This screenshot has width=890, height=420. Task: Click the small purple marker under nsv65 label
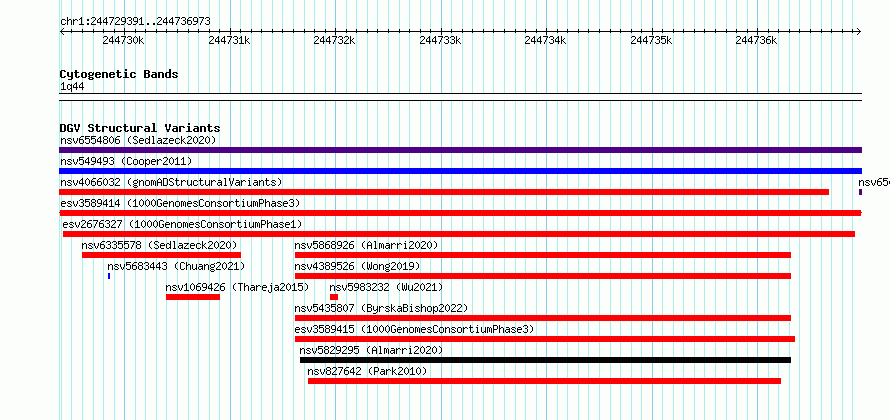860,192
